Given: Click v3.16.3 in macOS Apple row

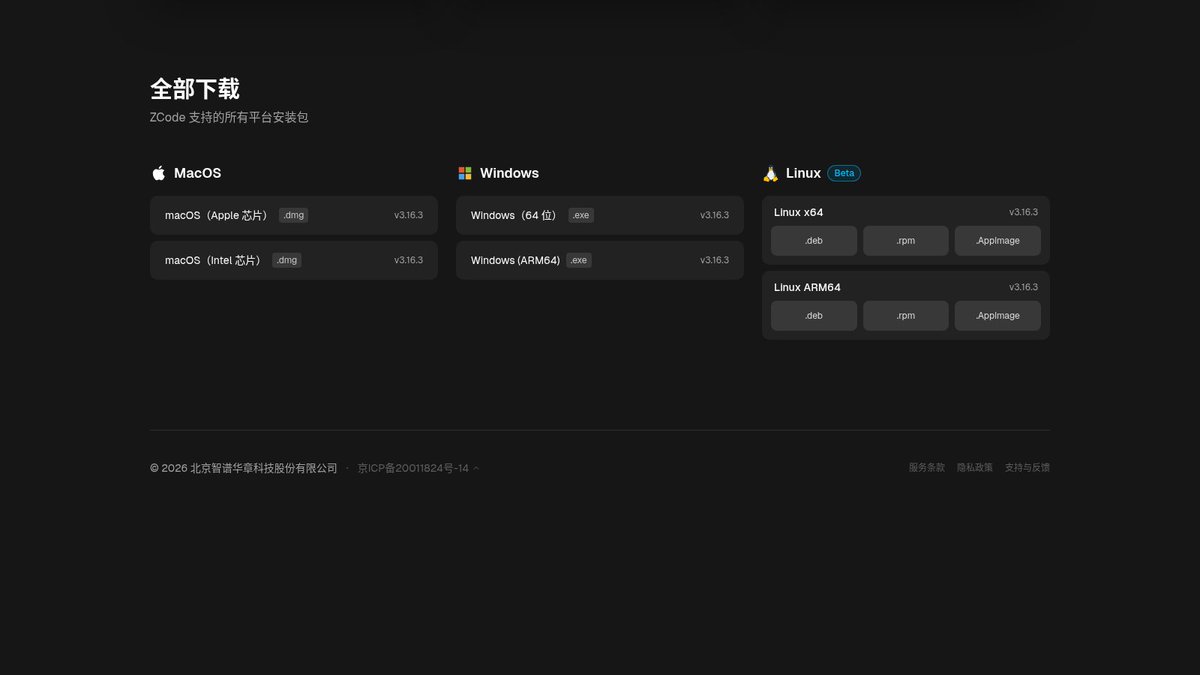Looking at the screenshot, I should pyautogui.click(x=408, y=215).
